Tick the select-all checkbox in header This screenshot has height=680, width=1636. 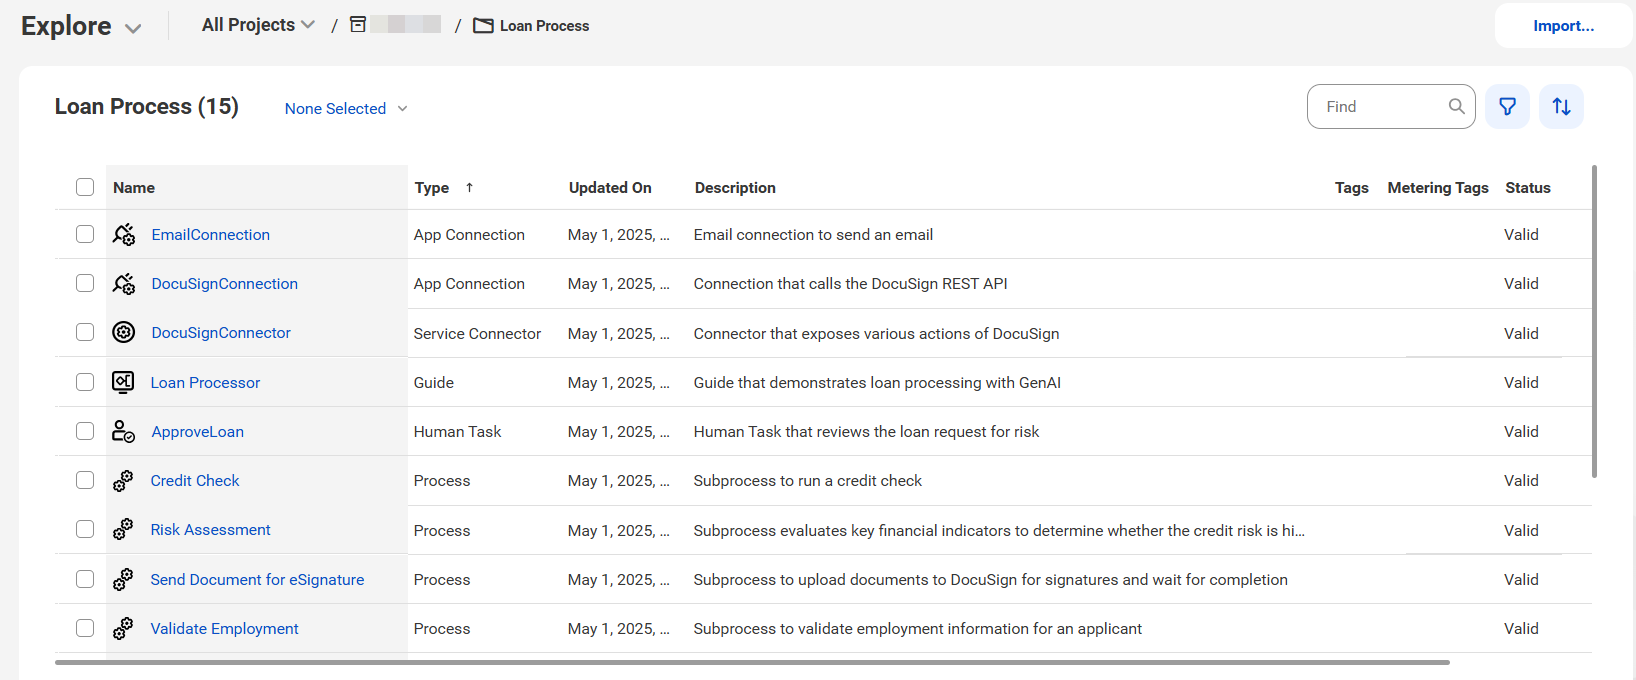pos(85,187)
